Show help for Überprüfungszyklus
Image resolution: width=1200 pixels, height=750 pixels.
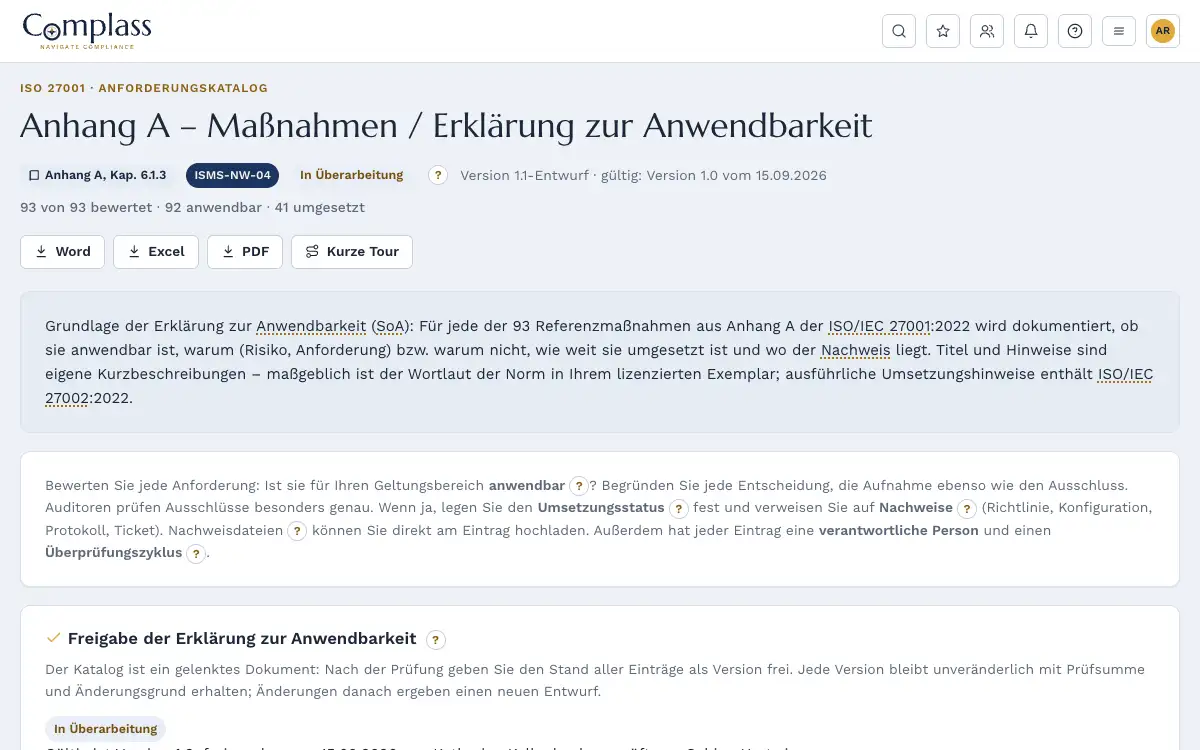coord(196,554)
